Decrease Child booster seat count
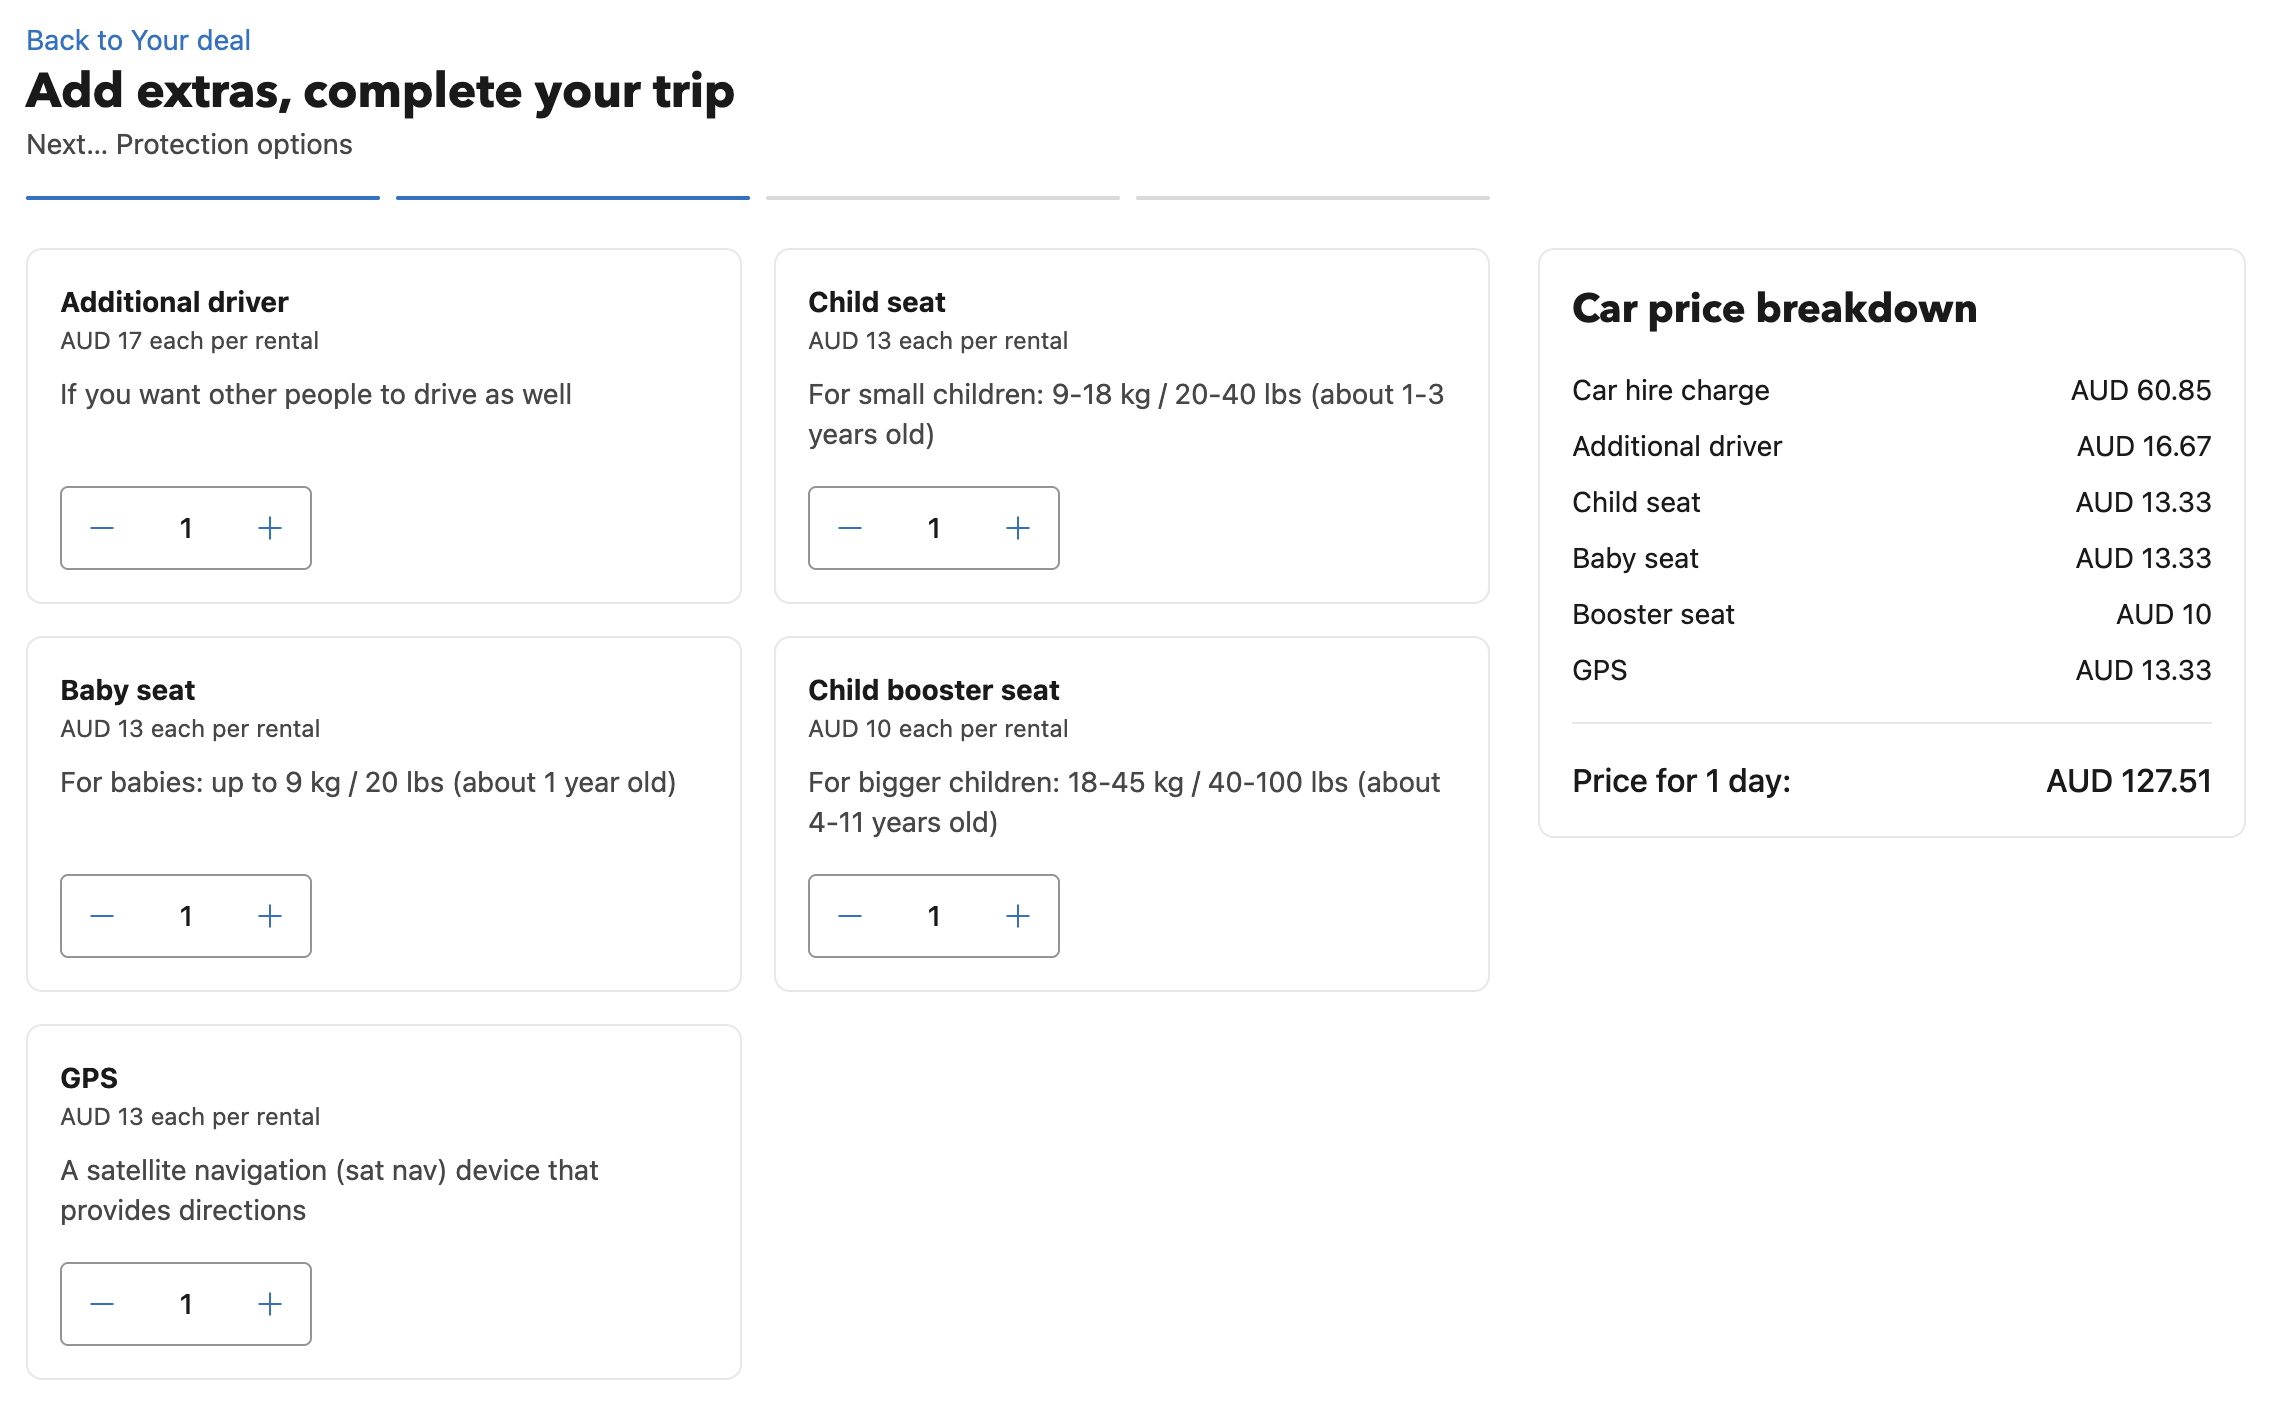Image resolution: width=2286 pixels, height=1410 pixels. pos(850,916)
